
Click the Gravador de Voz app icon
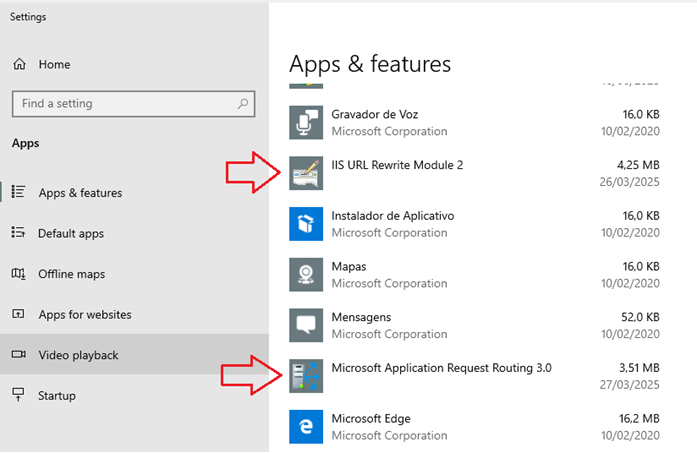click(x=306, y=122)
